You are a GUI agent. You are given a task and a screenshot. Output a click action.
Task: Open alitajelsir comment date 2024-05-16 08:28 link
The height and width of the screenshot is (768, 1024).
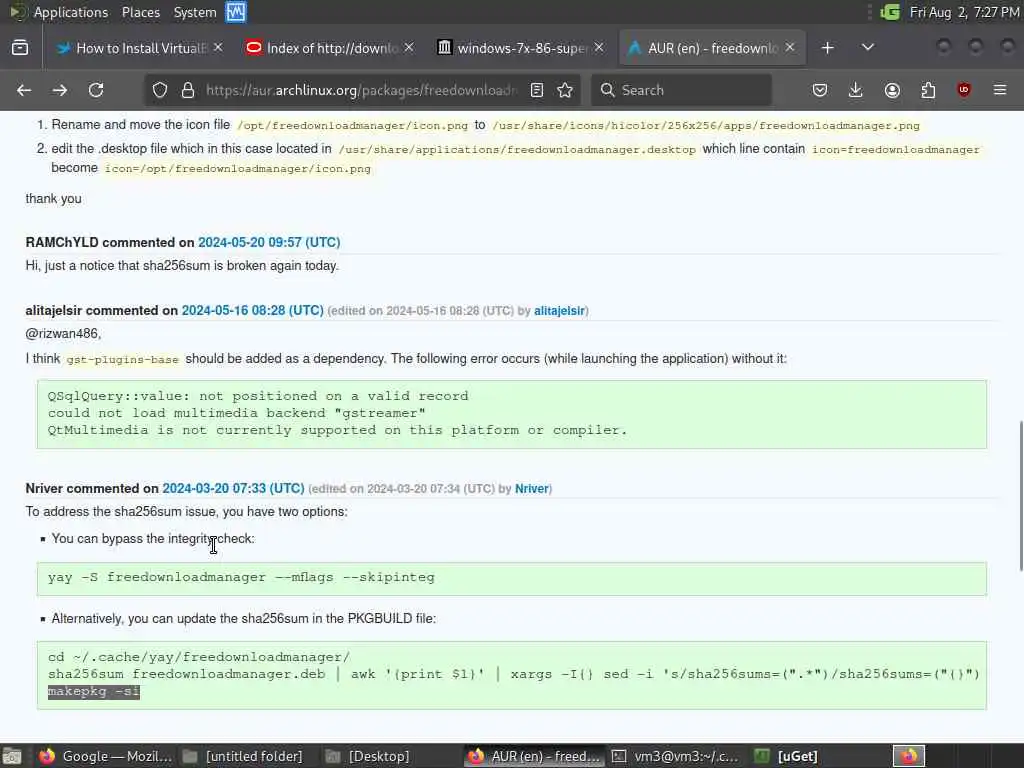click(253, 310)
